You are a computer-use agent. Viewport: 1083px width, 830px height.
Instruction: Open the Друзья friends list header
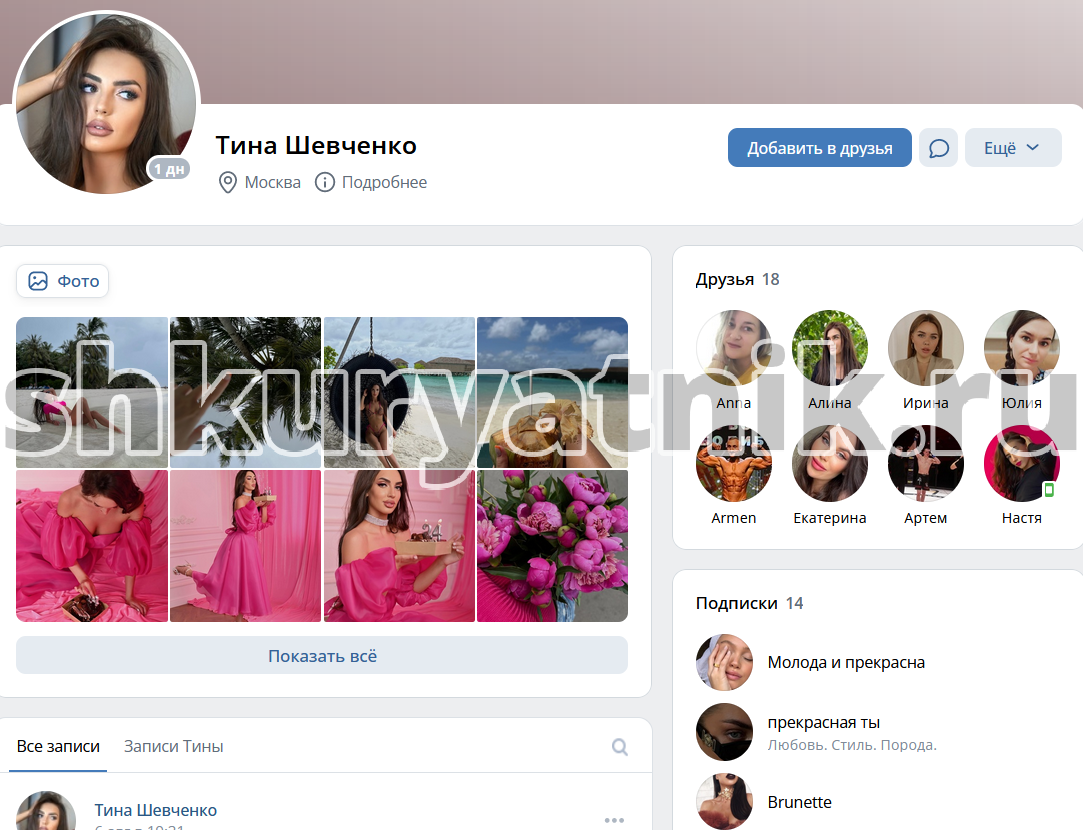click(x=724, y=279)
